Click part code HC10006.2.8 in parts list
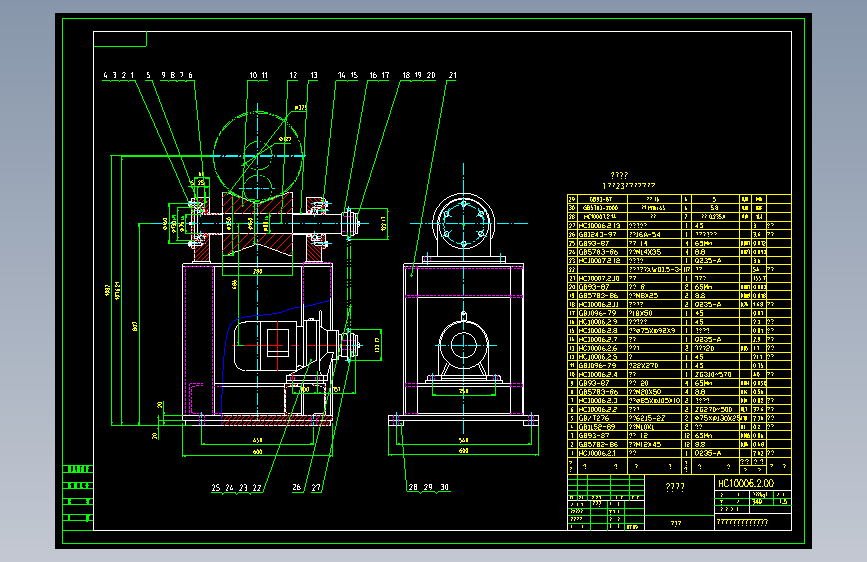This screenshot has width=867, height=562. [598, 331]
